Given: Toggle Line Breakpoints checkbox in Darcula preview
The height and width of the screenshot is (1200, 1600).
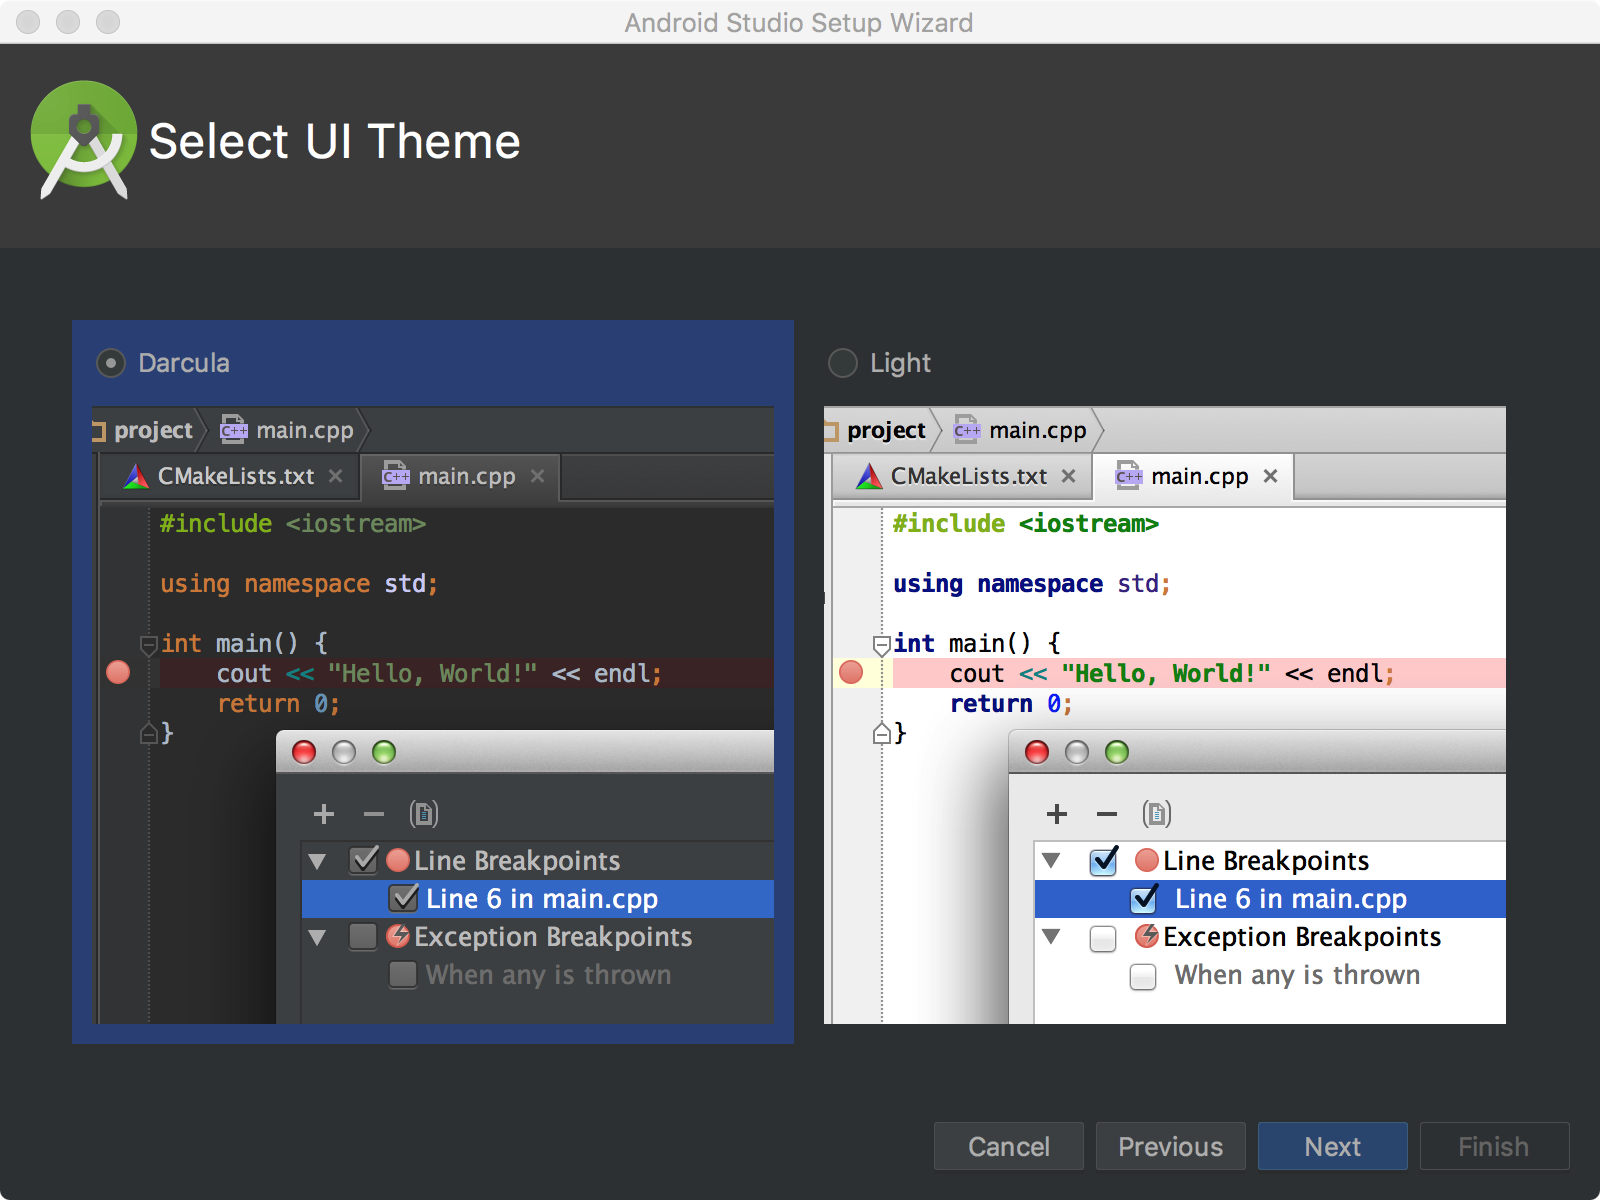Looking at the screenshot, I should [x=364, y=860].
